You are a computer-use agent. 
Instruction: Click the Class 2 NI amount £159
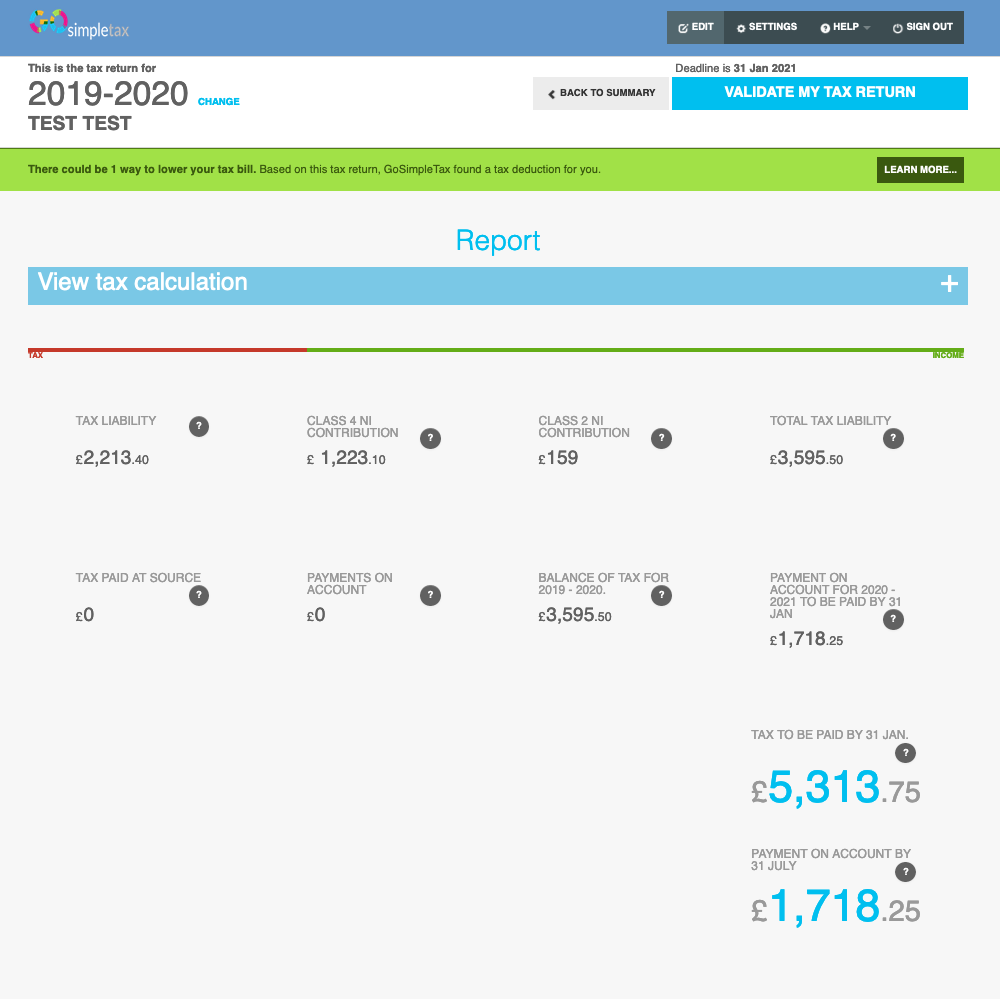click(558, 458)
